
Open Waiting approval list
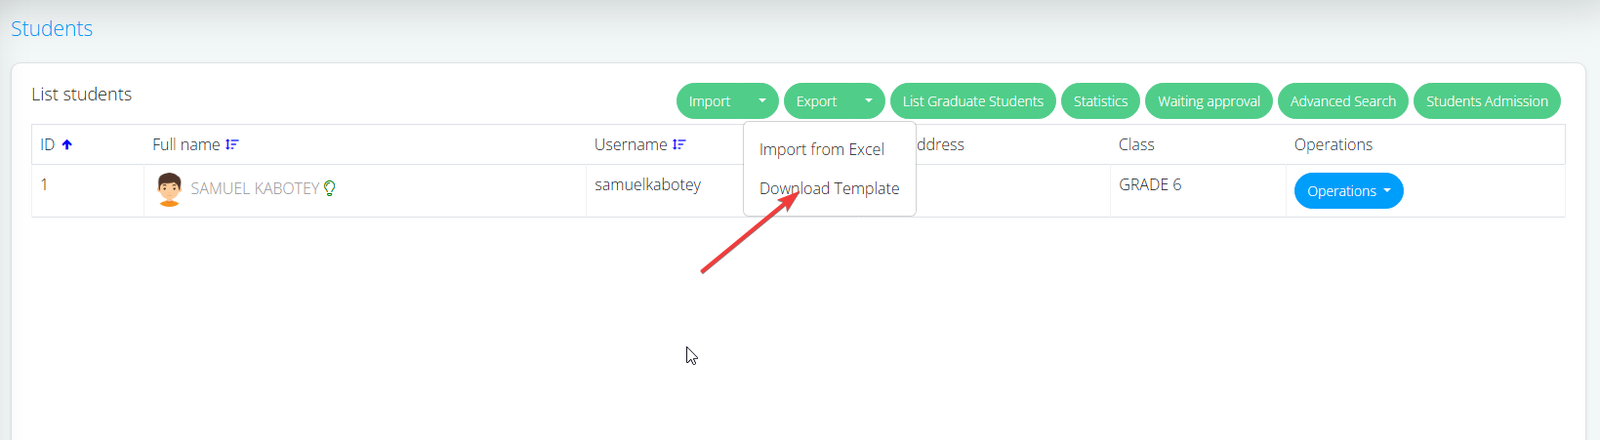point(1208,101)
